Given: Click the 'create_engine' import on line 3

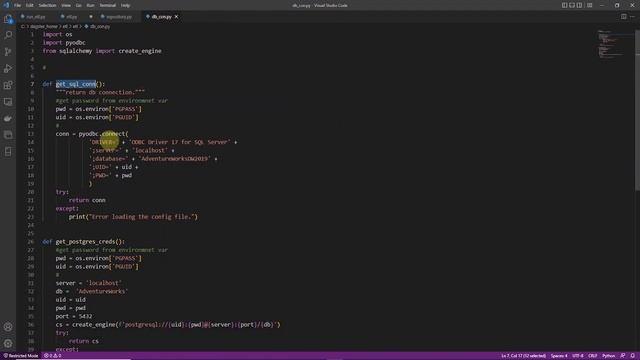Looking at the screenshot, I should [140, 51].
